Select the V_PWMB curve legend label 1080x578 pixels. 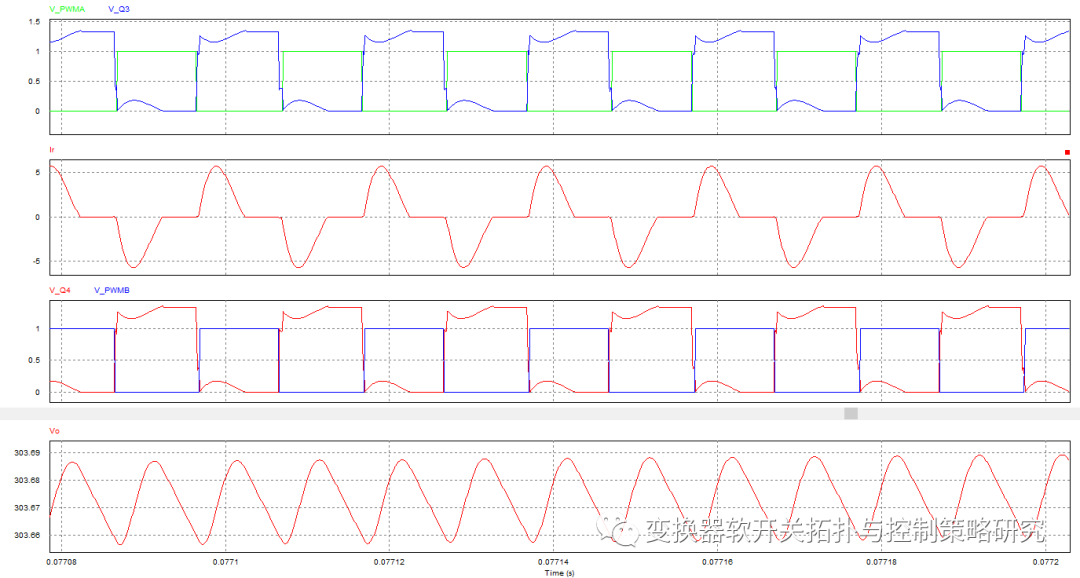112,290
